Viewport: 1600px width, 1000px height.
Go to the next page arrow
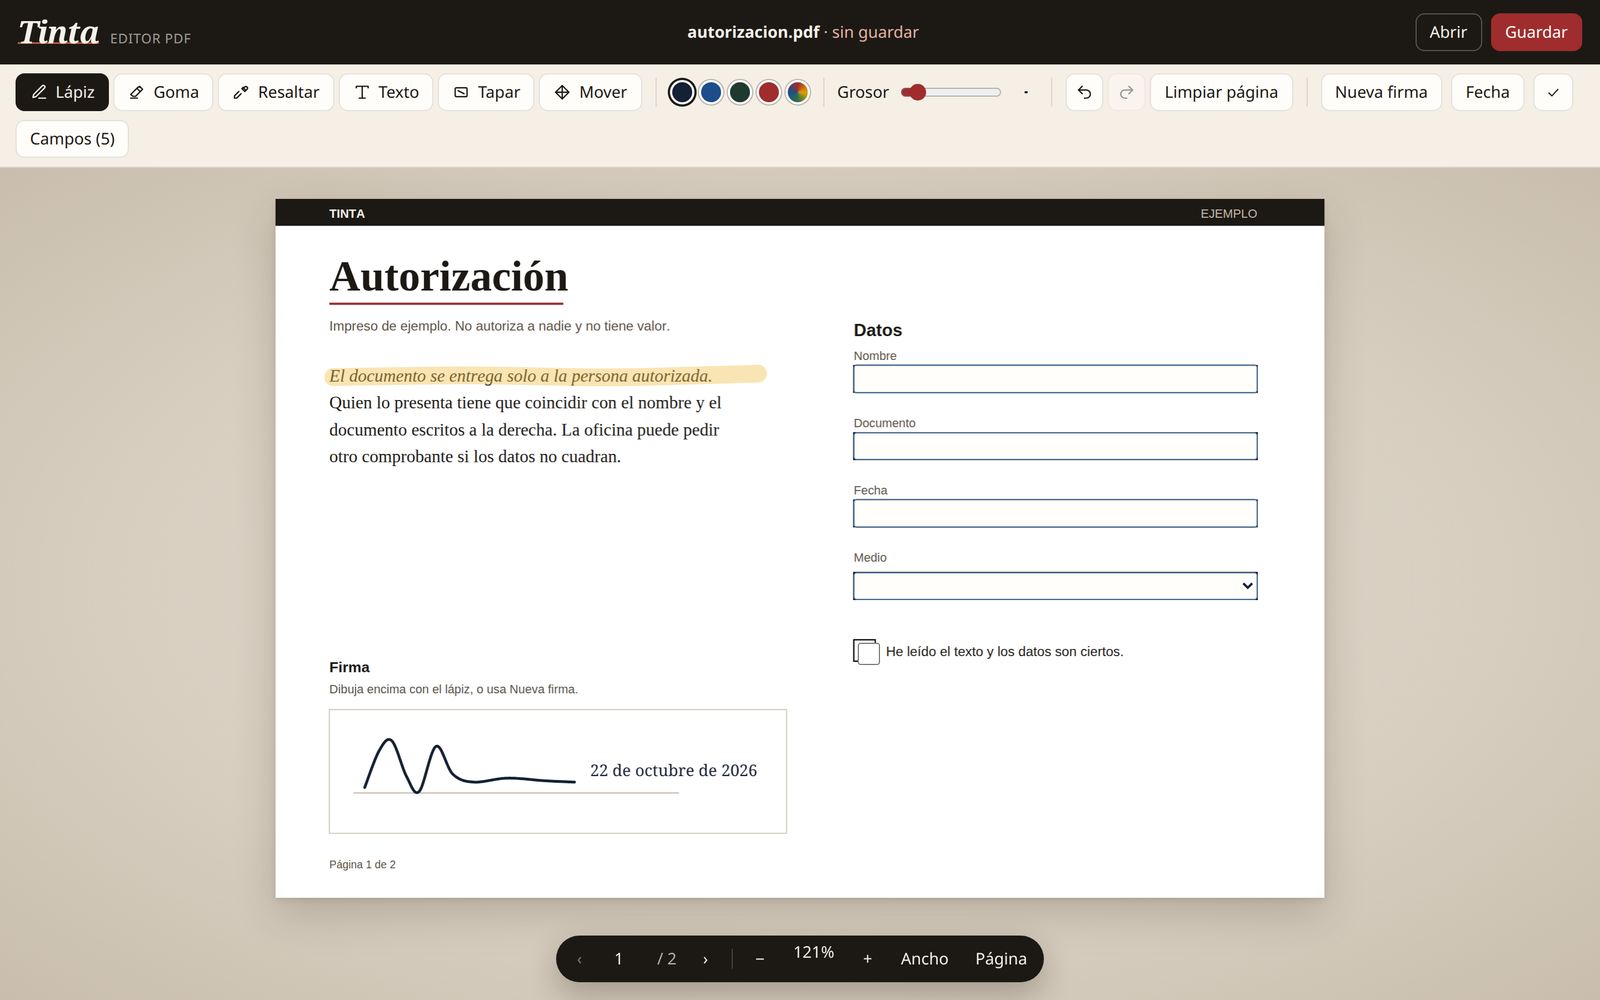(705, 959)
